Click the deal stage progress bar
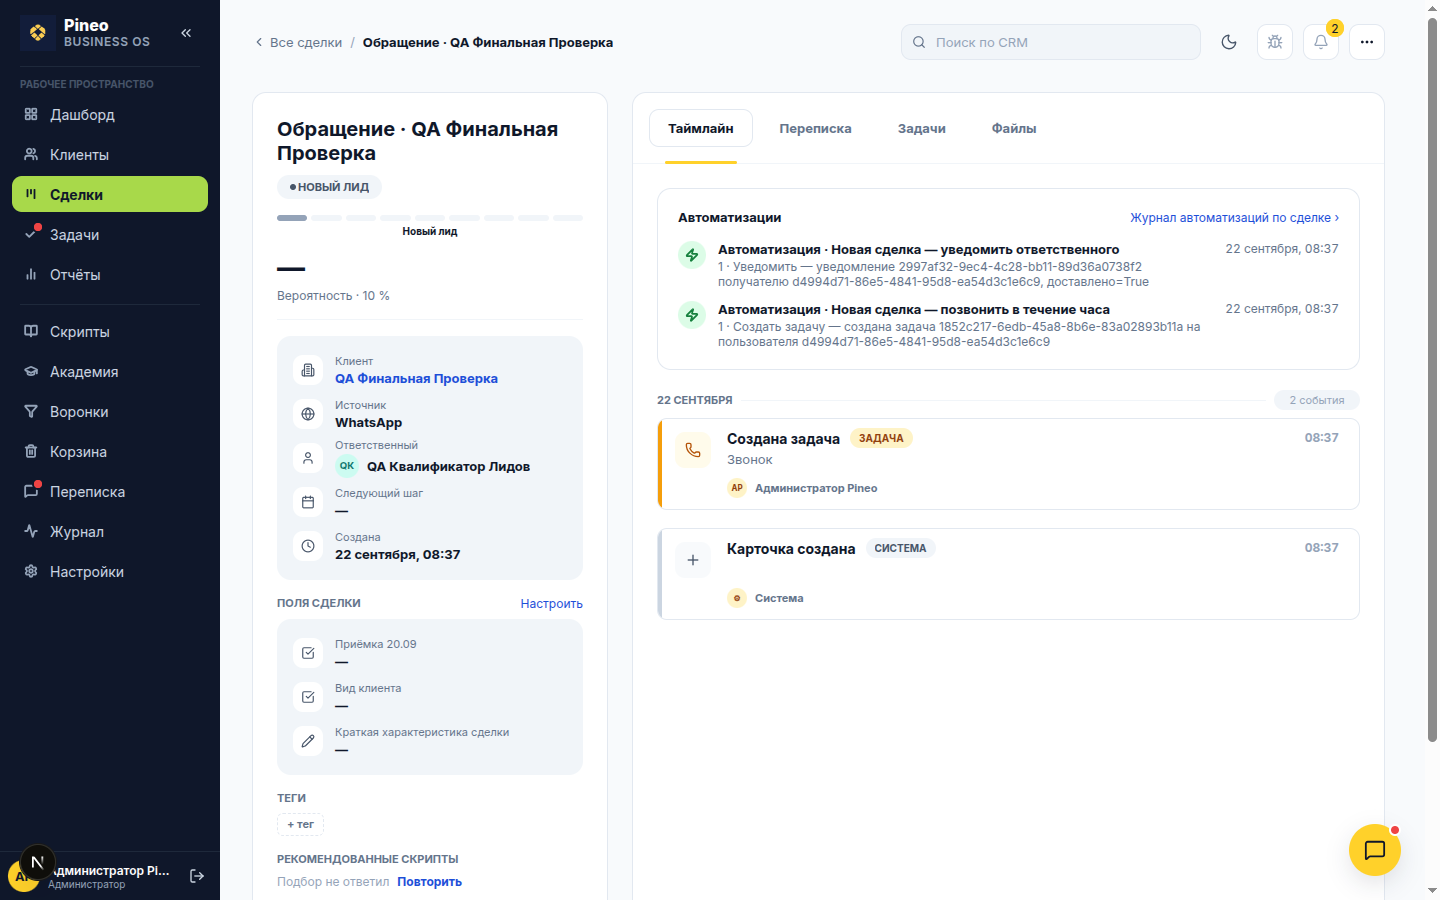1440x900 pixels. [430, 217]
